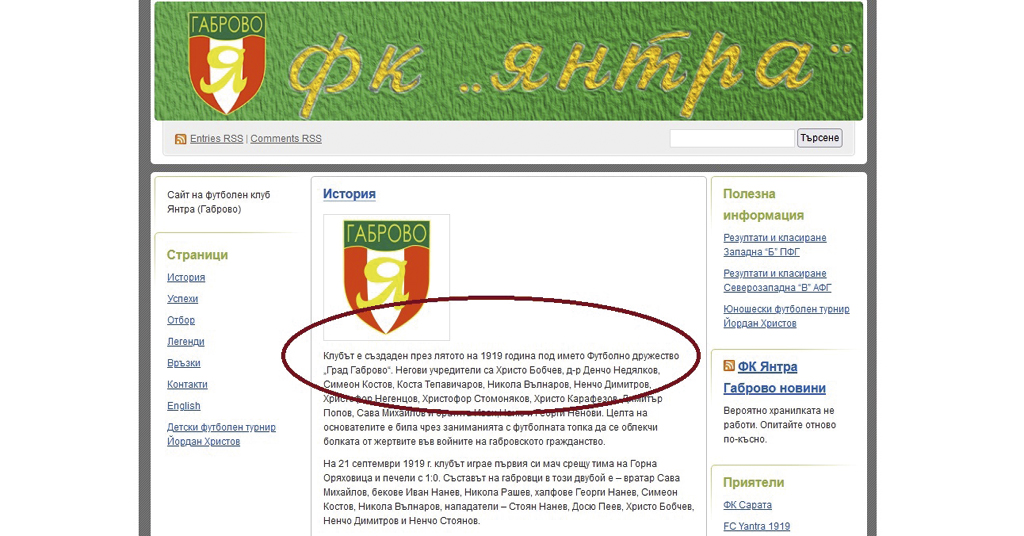Open the Успехи page link
Screen dimensions: 1024x536
point(183,299)
